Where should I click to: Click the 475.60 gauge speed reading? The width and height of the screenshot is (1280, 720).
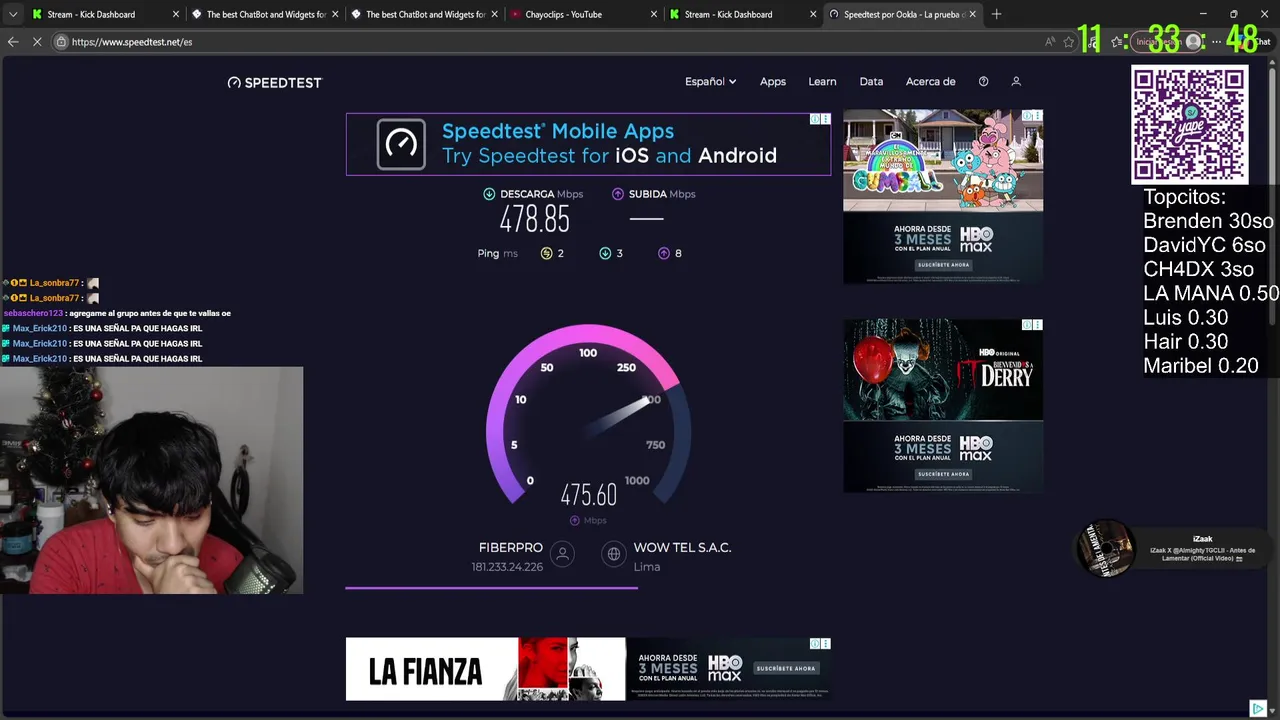[588, 495]
